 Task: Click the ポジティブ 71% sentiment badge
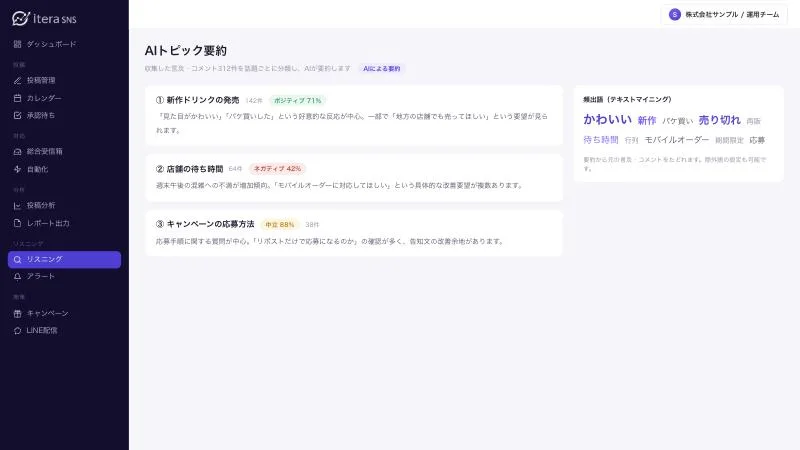(298, 101)
